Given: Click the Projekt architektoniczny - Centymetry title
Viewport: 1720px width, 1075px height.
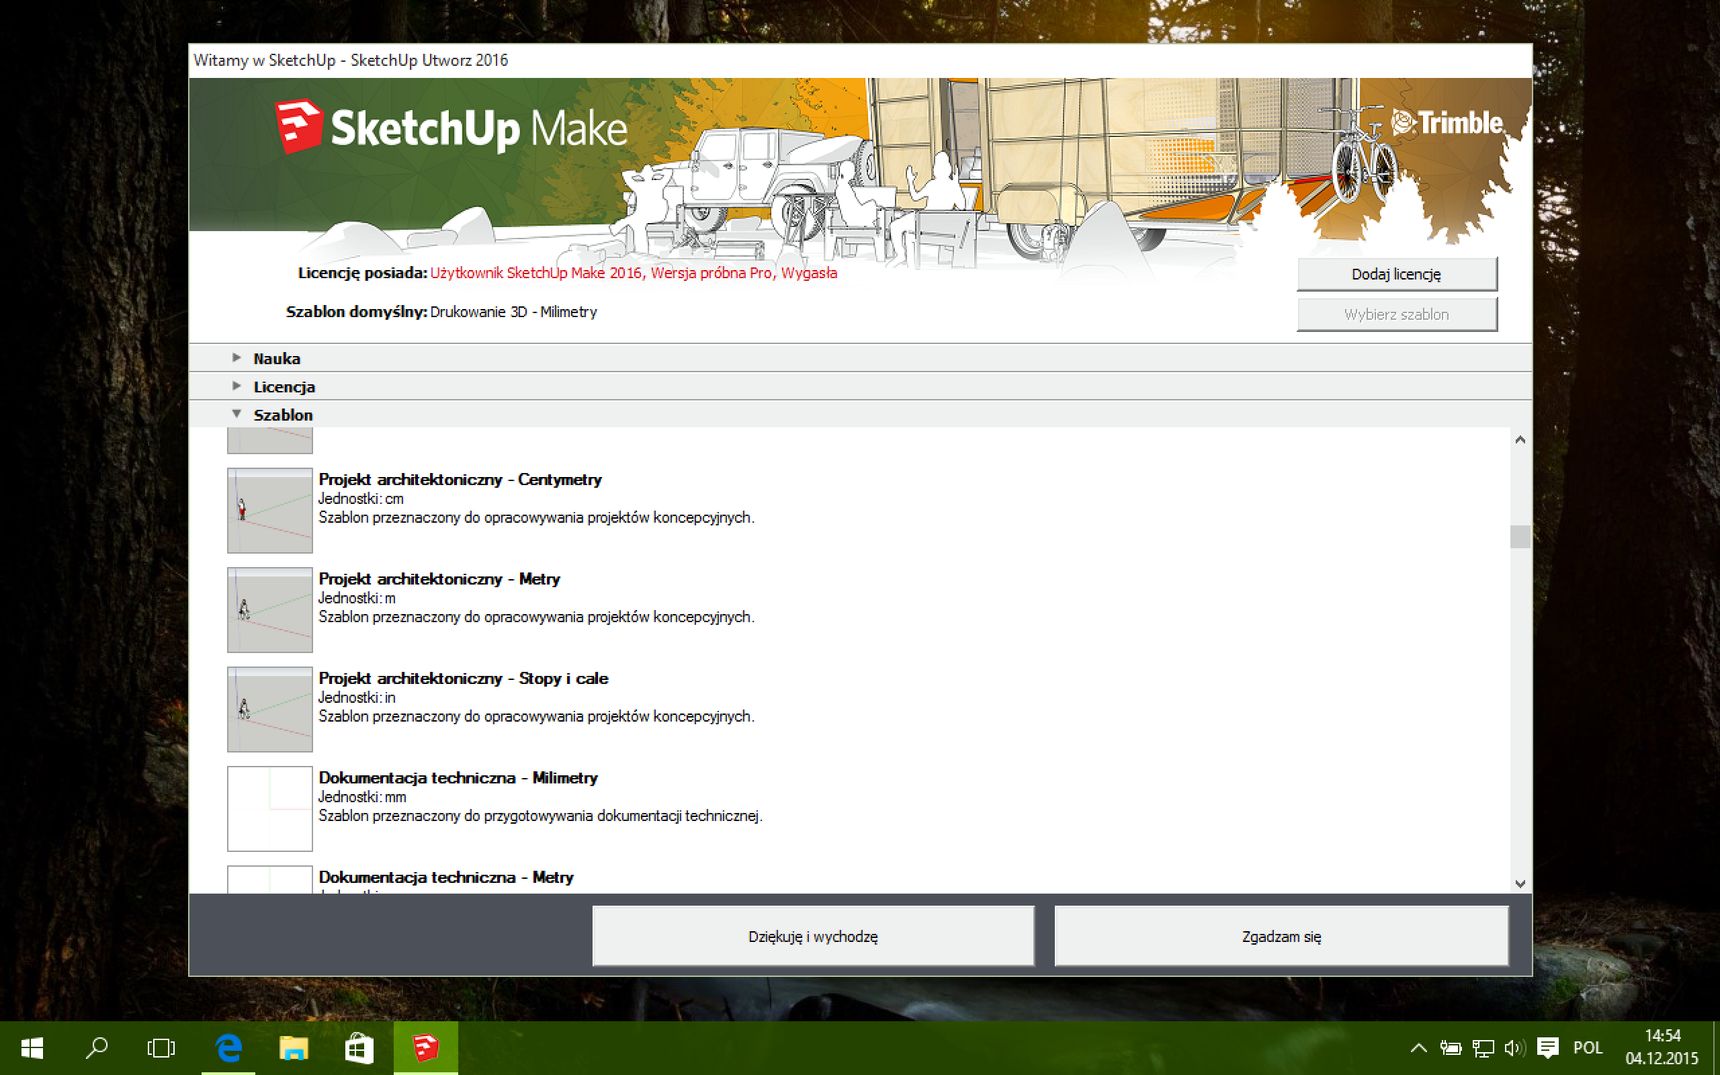Looking at the screenshot, I should (460, 479).
